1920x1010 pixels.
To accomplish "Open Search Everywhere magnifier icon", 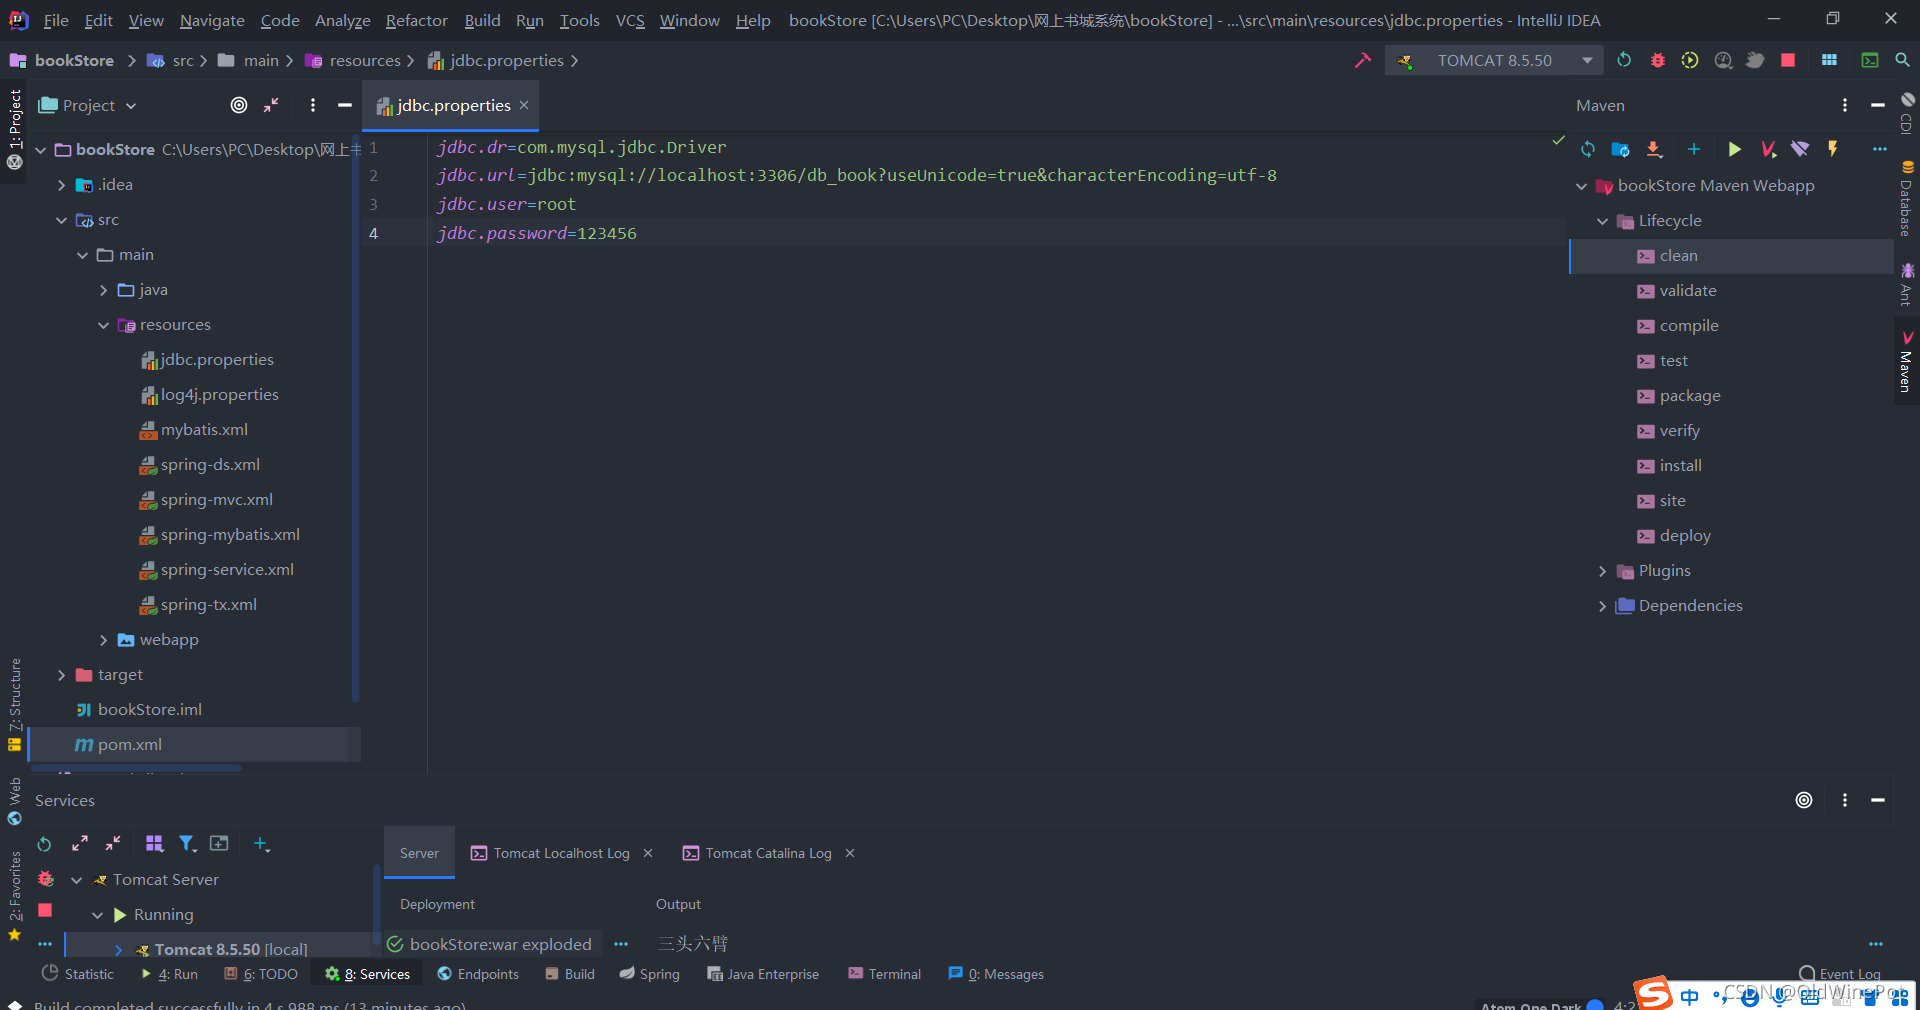I will (x=1902, y=60).
